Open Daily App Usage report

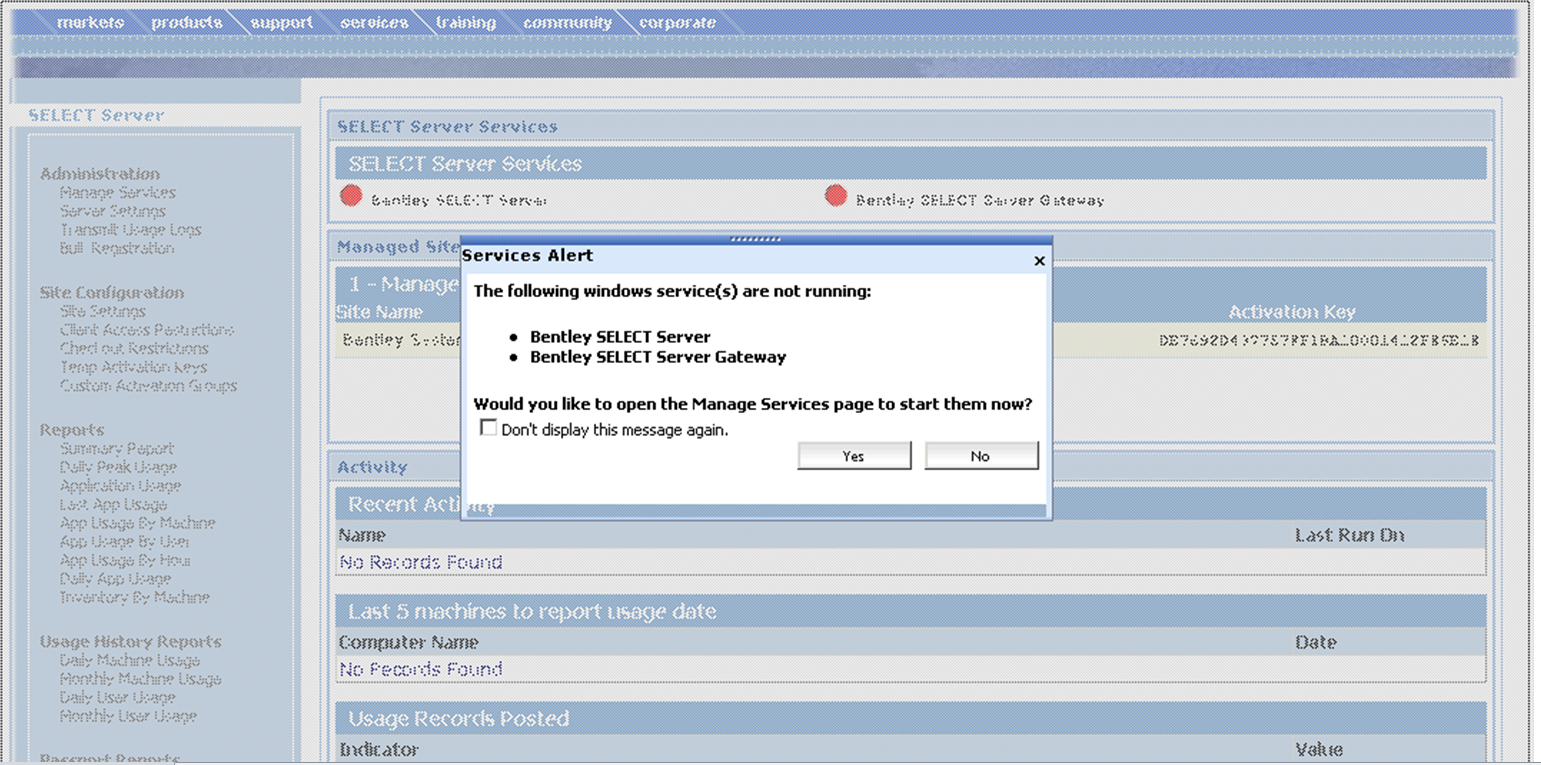[x=115, y=578]
